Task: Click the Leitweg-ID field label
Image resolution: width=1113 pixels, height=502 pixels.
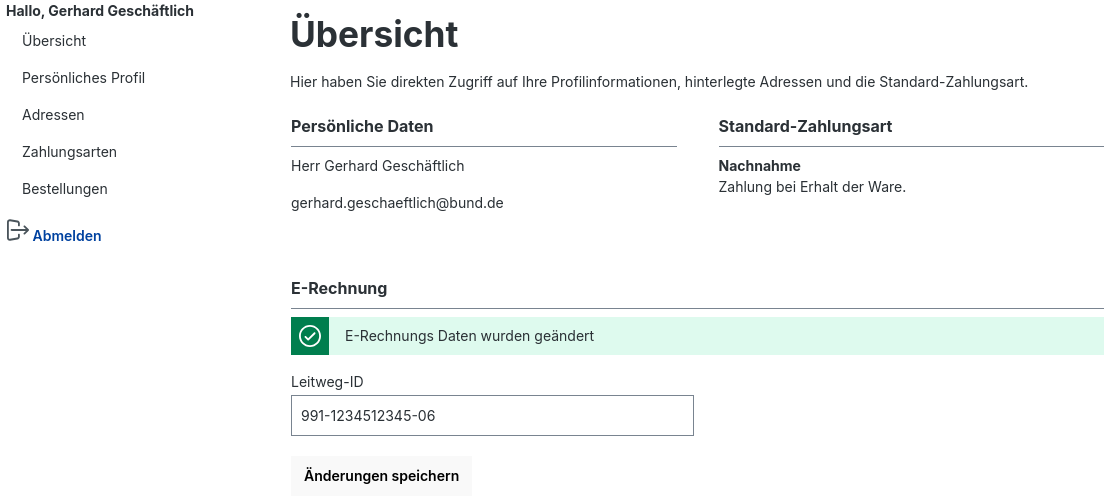Action: click(326, 382)
